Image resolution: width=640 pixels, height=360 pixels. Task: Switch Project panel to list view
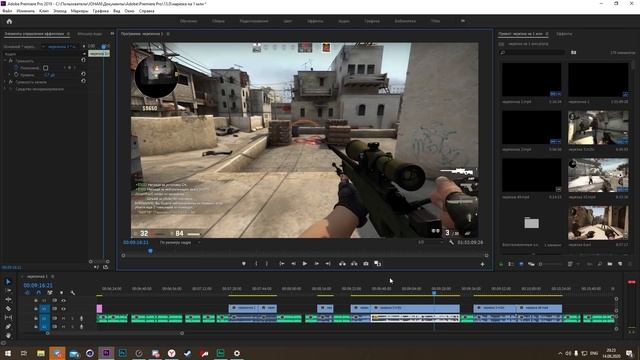click(511, 264)
